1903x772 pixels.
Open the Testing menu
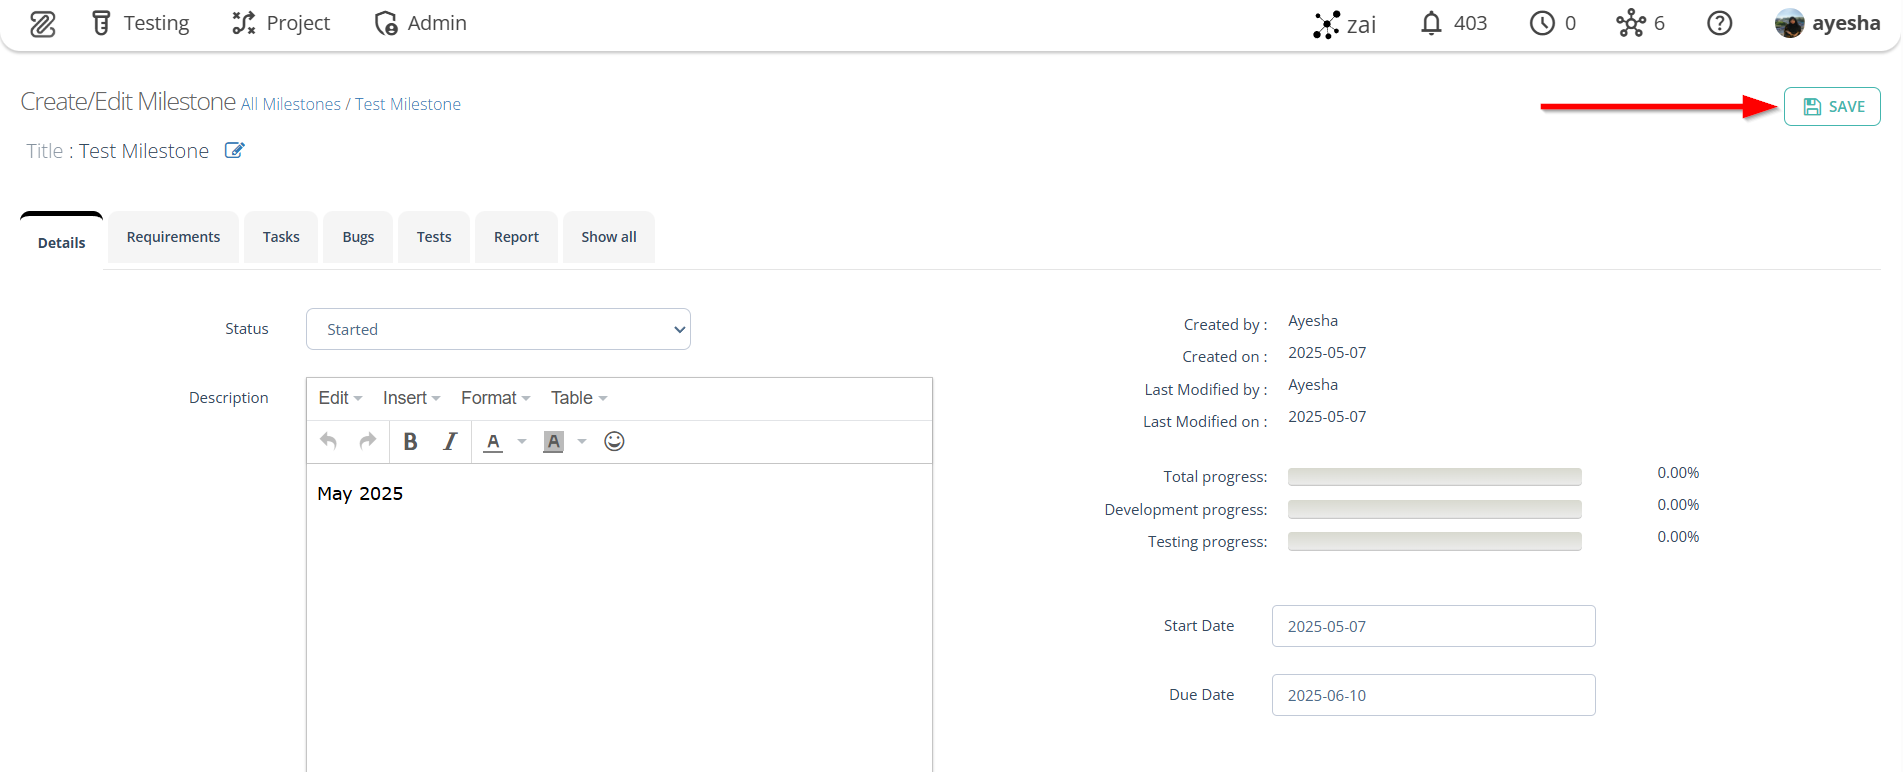click(140, 23)
